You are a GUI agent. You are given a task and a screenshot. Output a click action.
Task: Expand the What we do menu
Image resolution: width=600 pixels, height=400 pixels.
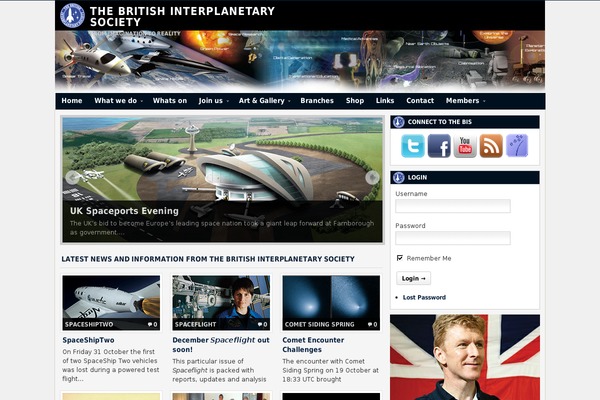[x=118, y=101]
